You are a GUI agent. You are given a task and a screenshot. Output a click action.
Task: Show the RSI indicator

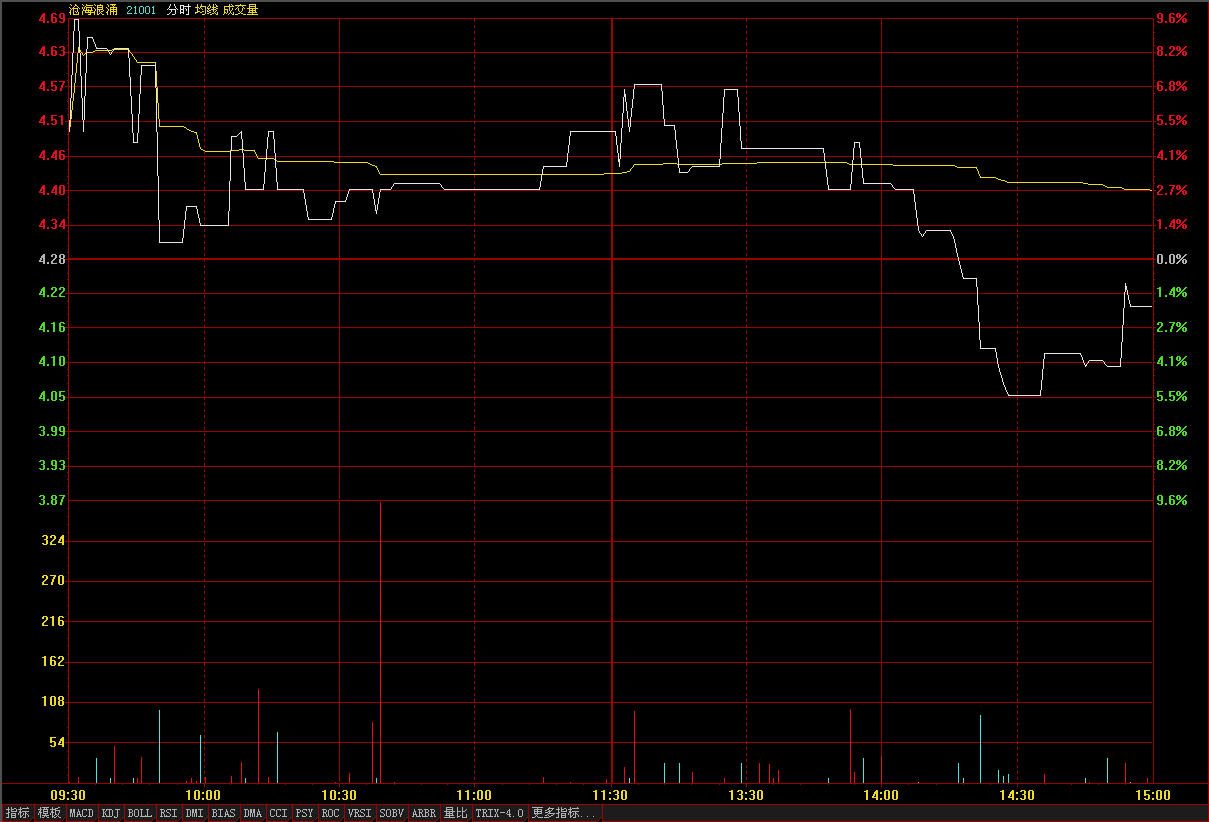click(169, 813)
